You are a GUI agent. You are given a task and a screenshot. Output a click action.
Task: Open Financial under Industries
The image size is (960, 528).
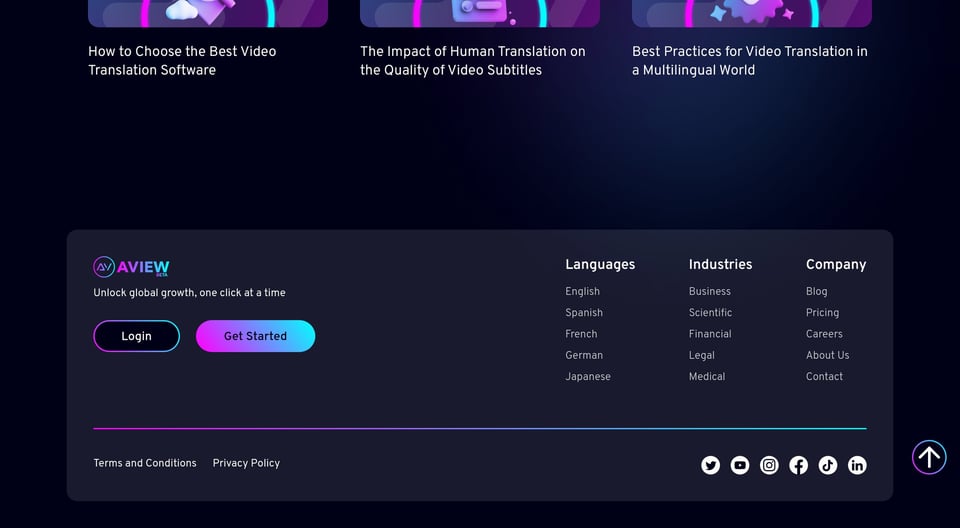[710, 334]
